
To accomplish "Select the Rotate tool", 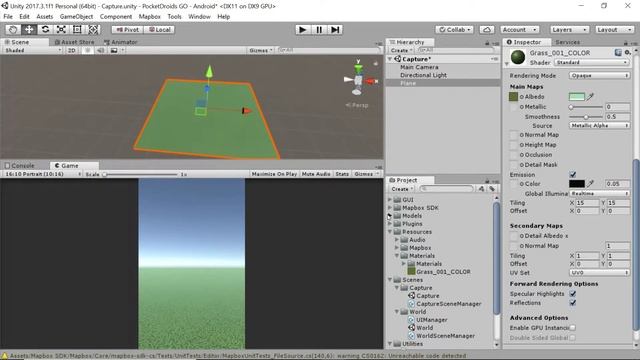I will click(x=45, y=30).
